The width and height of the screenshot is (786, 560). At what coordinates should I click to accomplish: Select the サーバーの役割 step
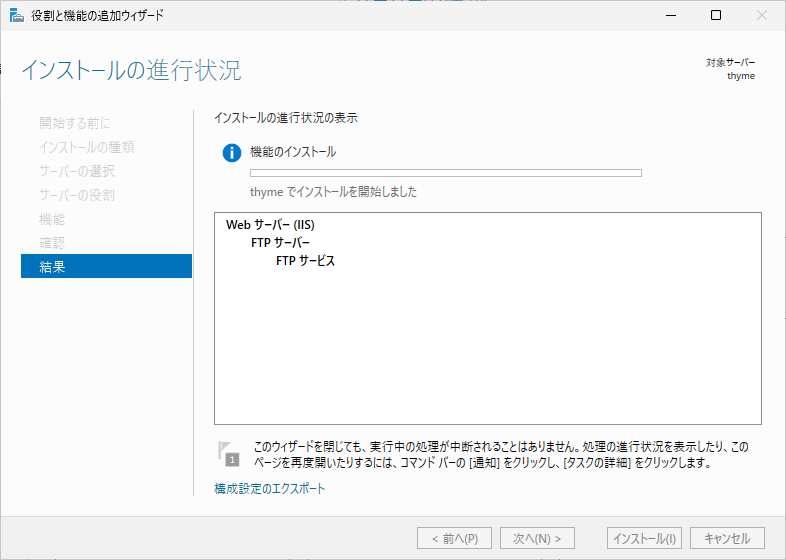[x=77, y=195]
